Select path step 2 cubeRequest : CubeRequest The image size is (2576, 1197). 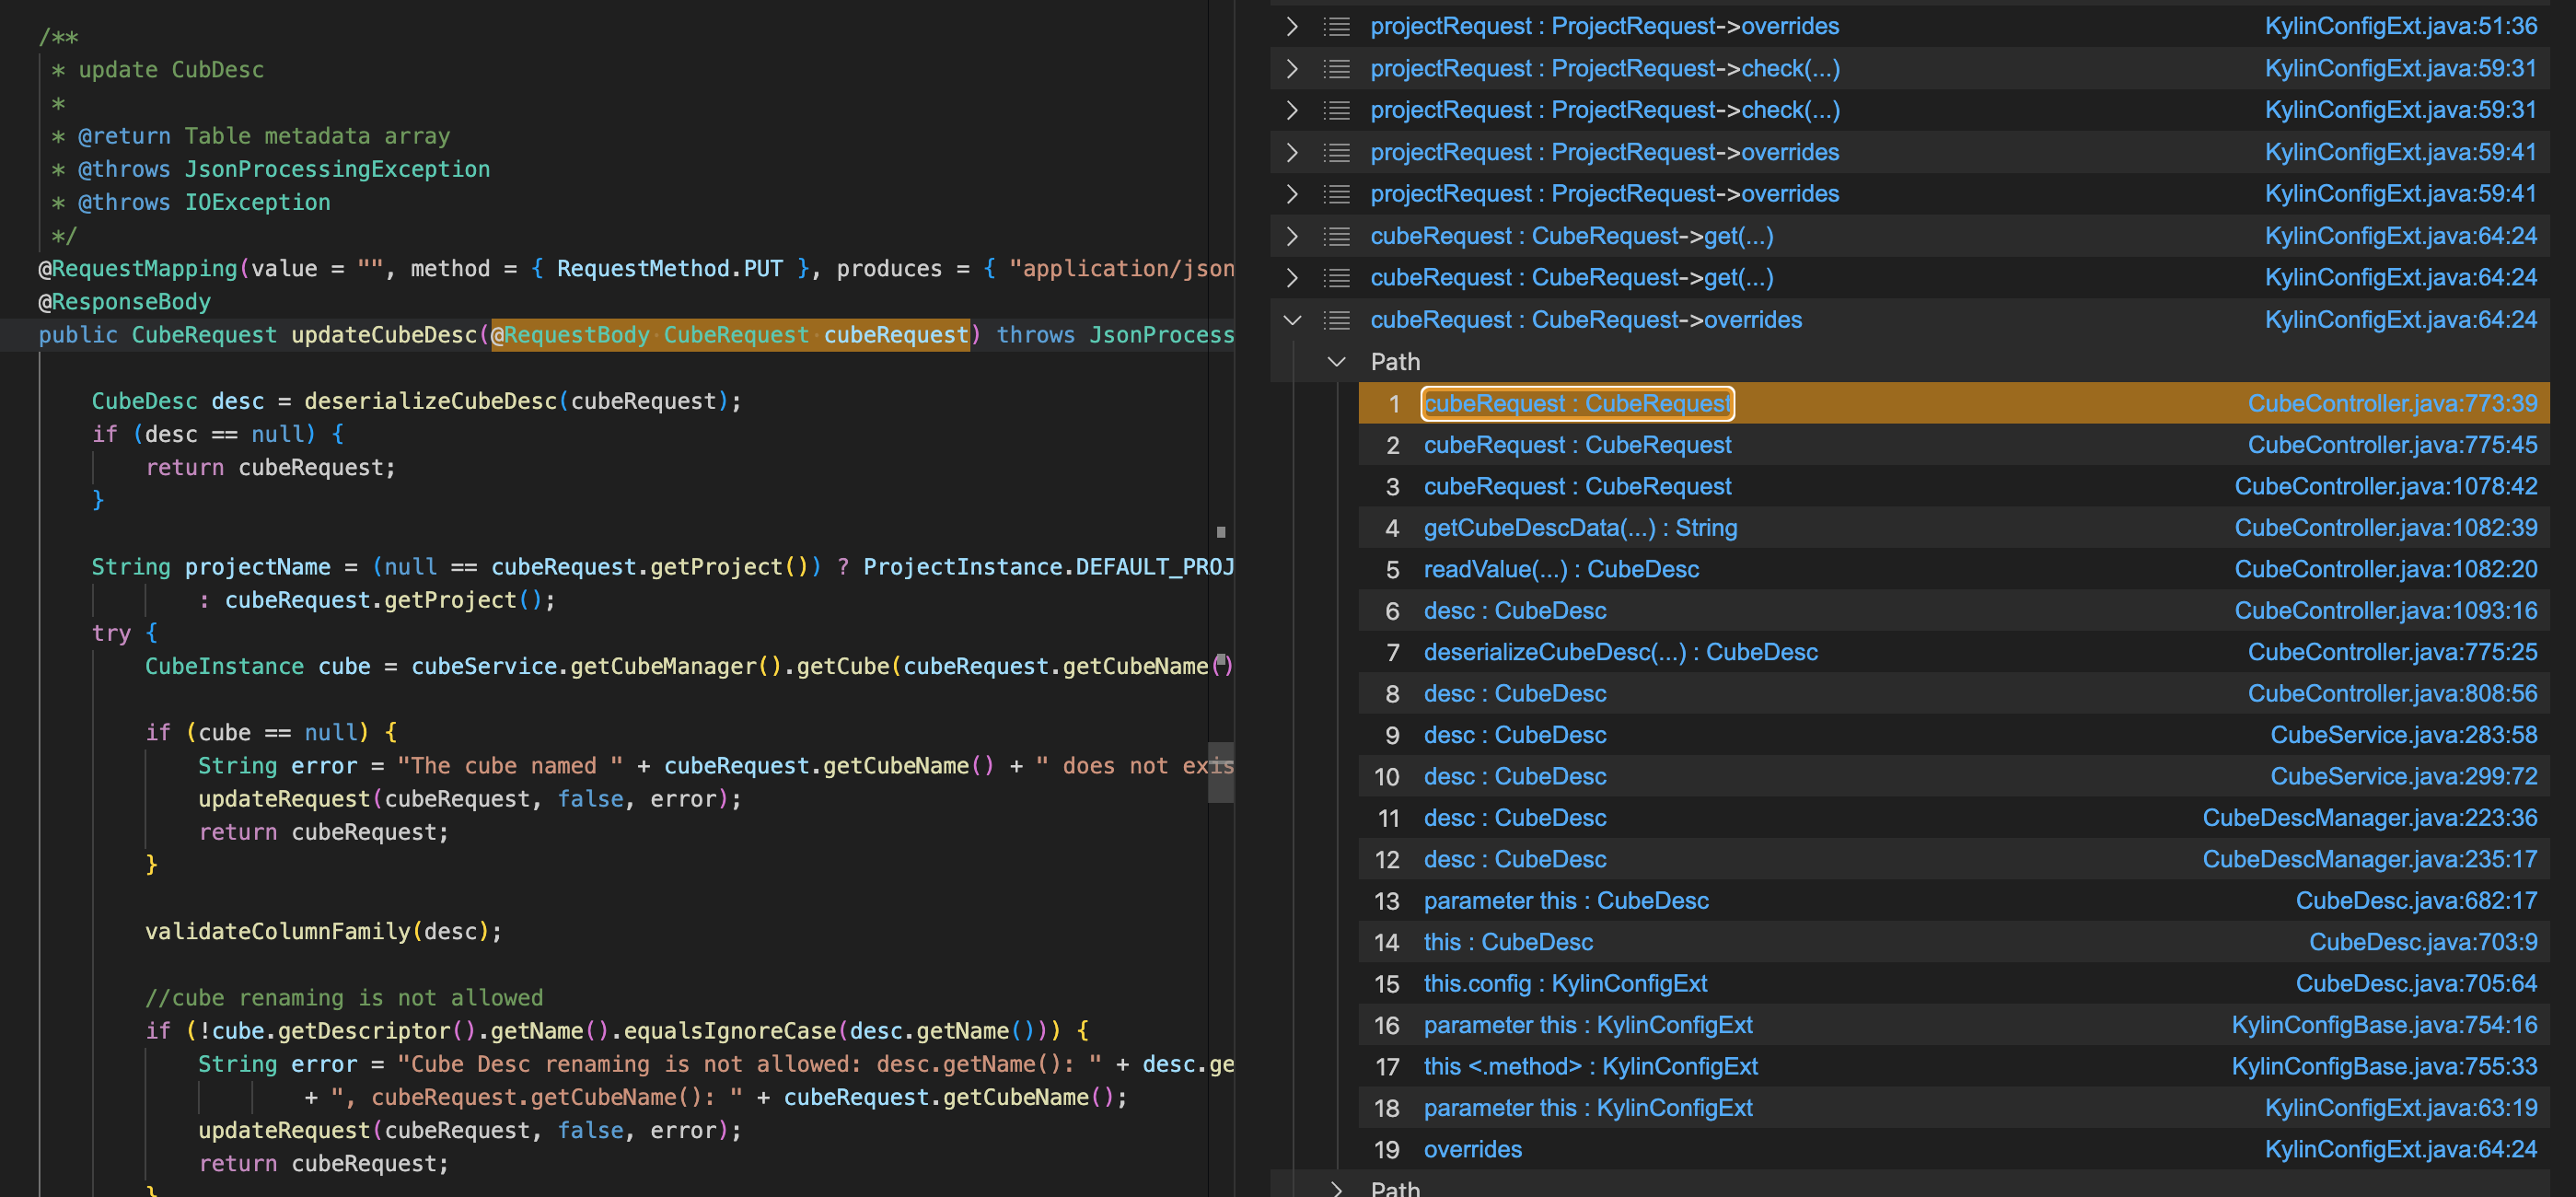coord(1577,445)
